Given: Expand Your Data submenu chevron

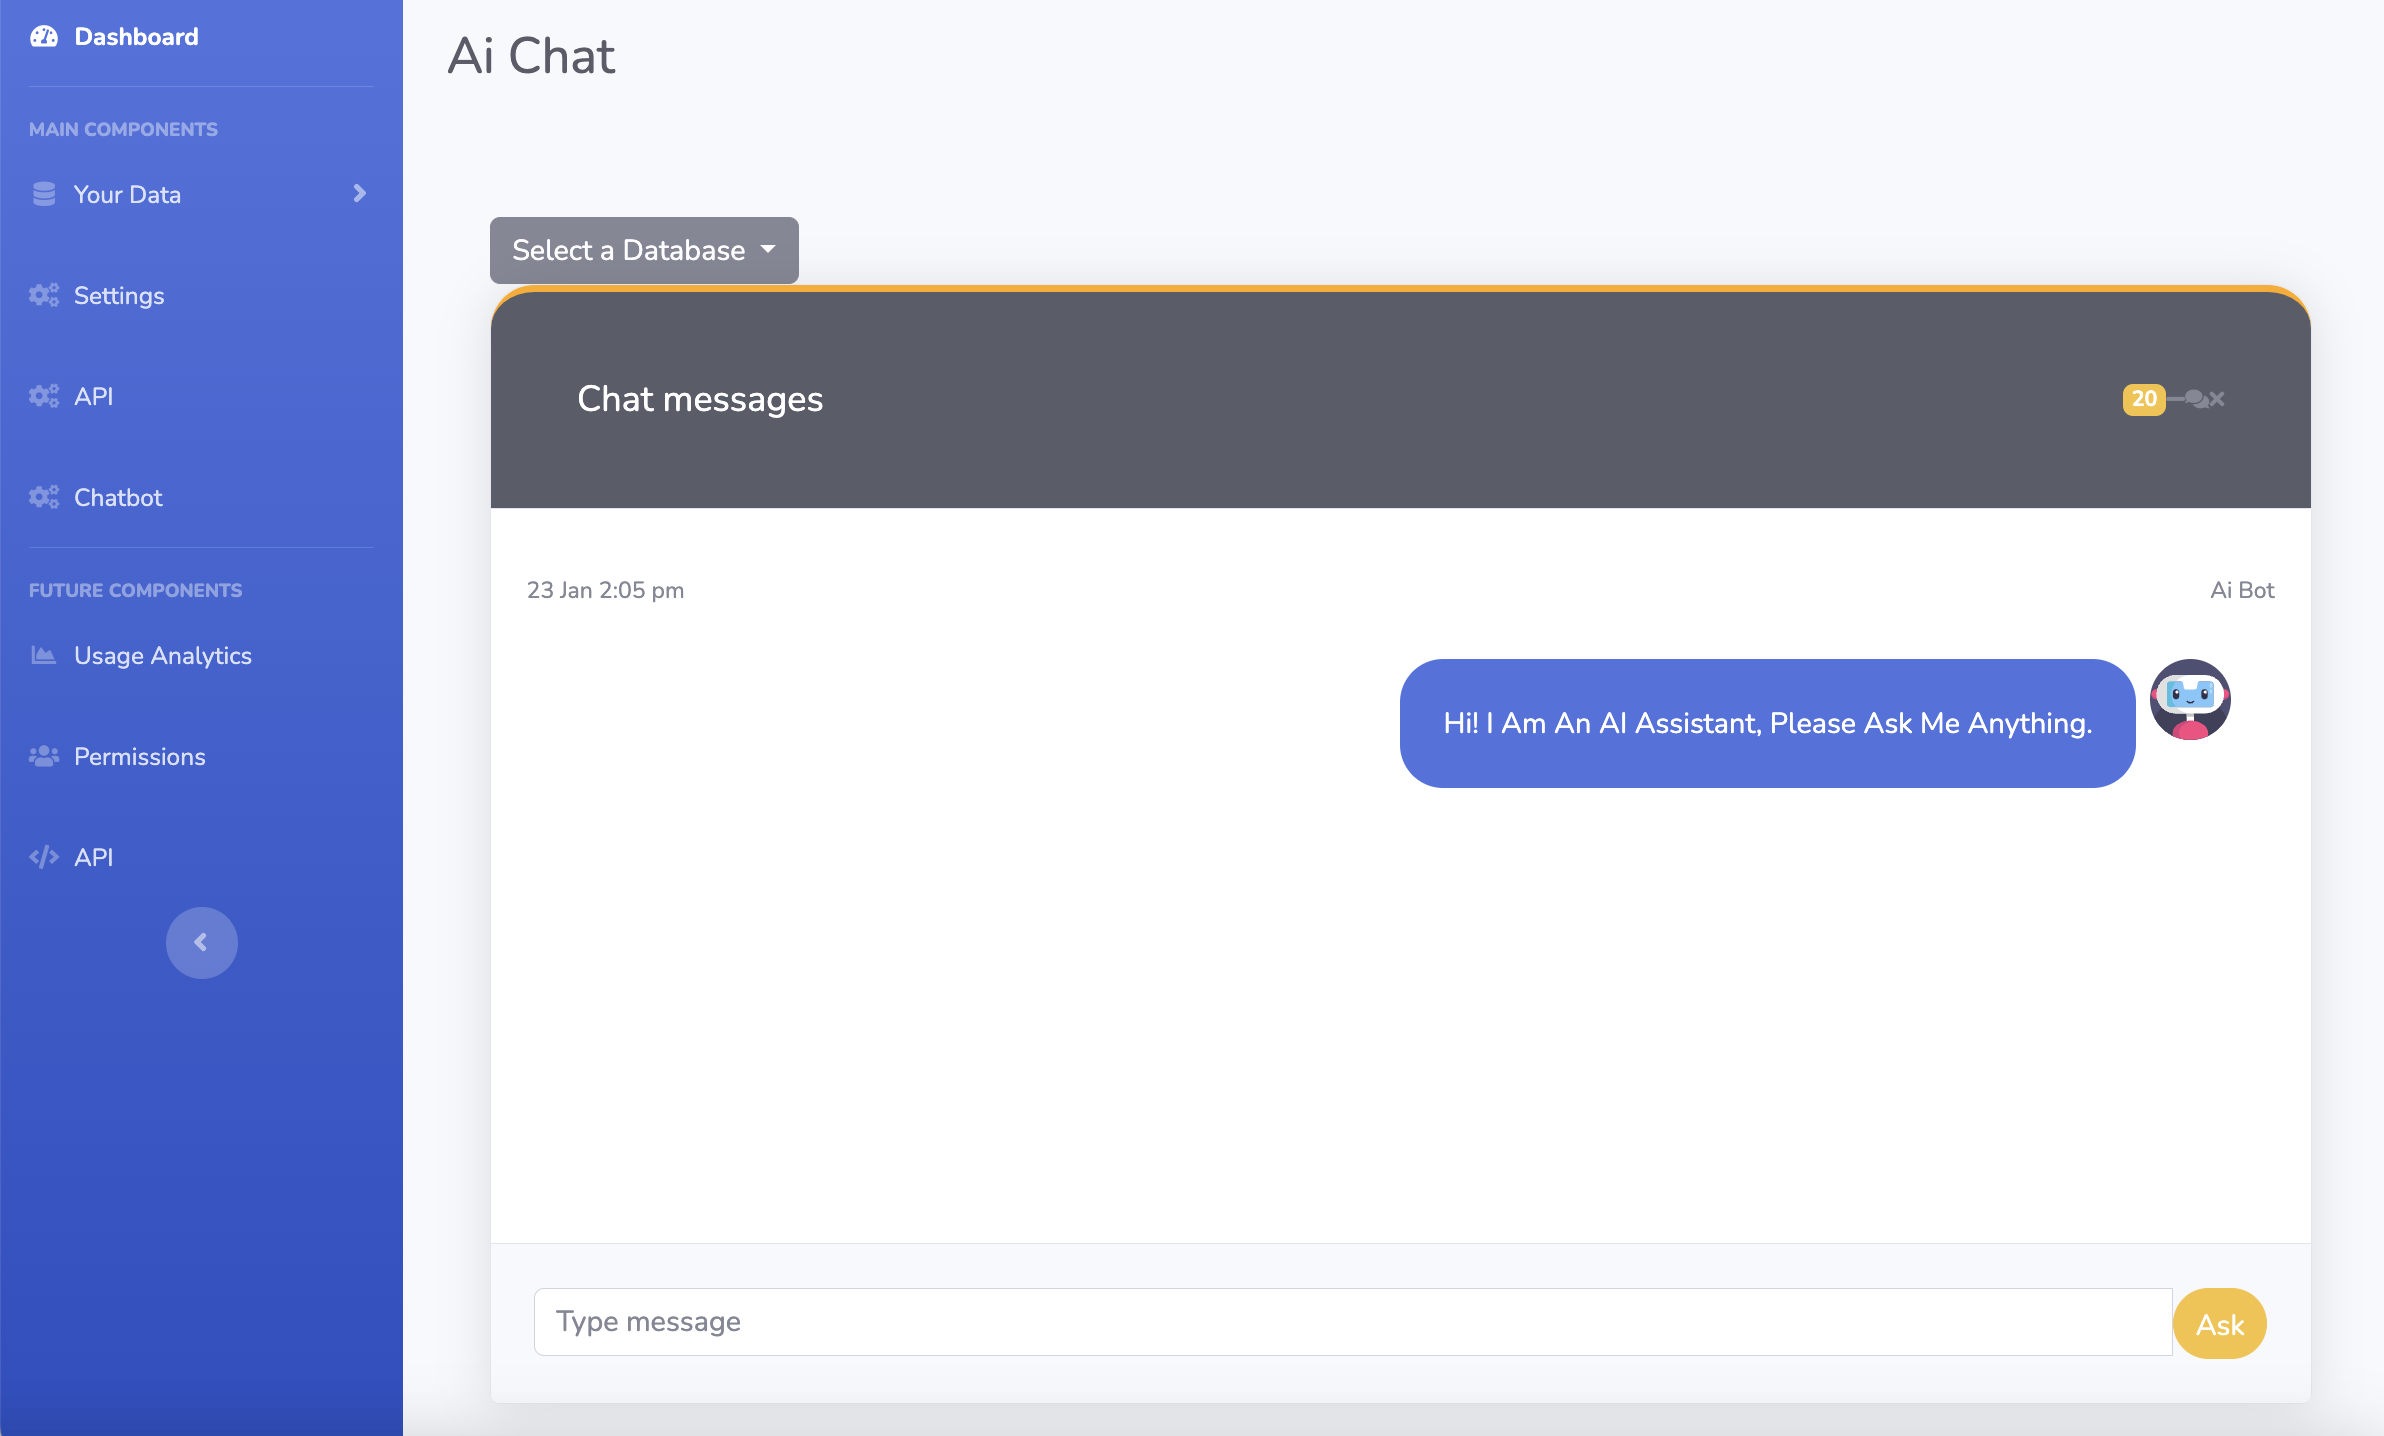Looking at the screenshot, I should (360, 193).
